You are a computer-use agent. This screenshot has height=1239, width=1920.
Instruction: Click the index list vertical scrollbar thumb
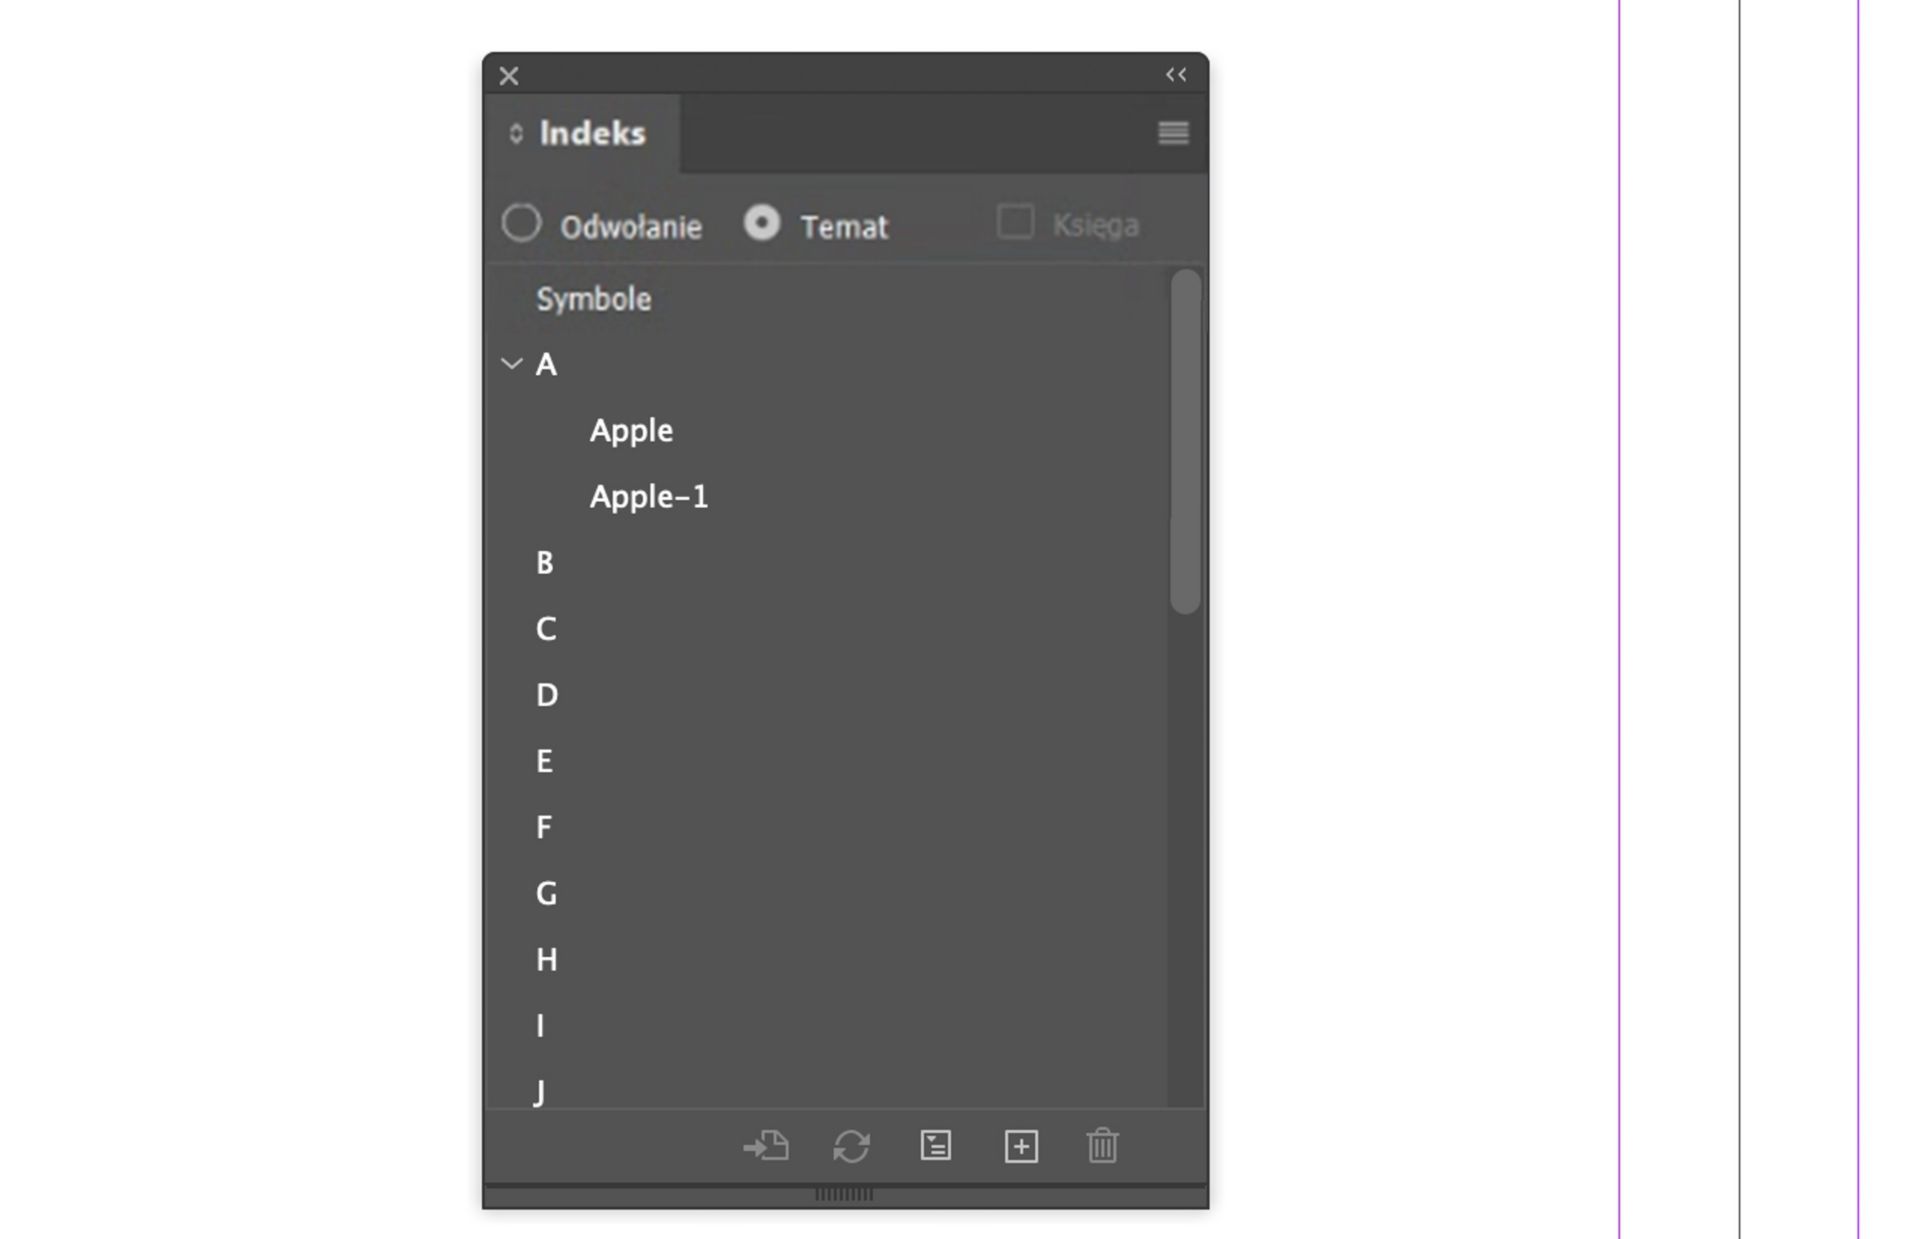[x=1185, y=441]
